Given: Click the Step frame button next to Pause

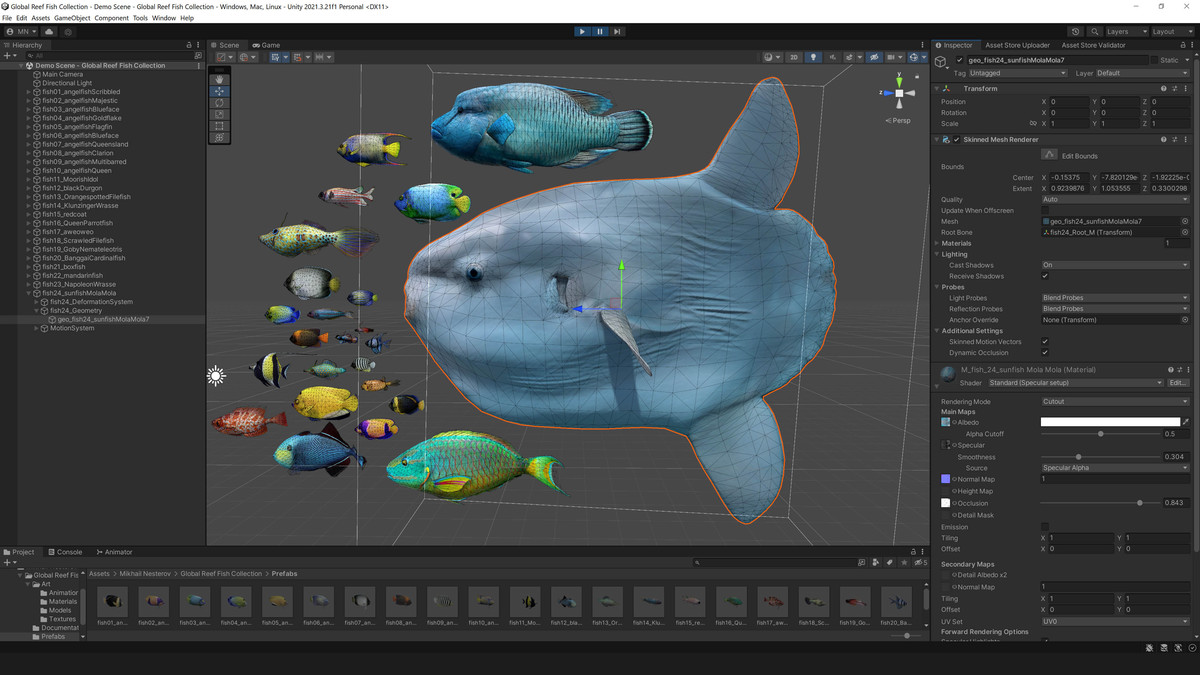Looking at the screenshot, I should click(x=618, y=31).
